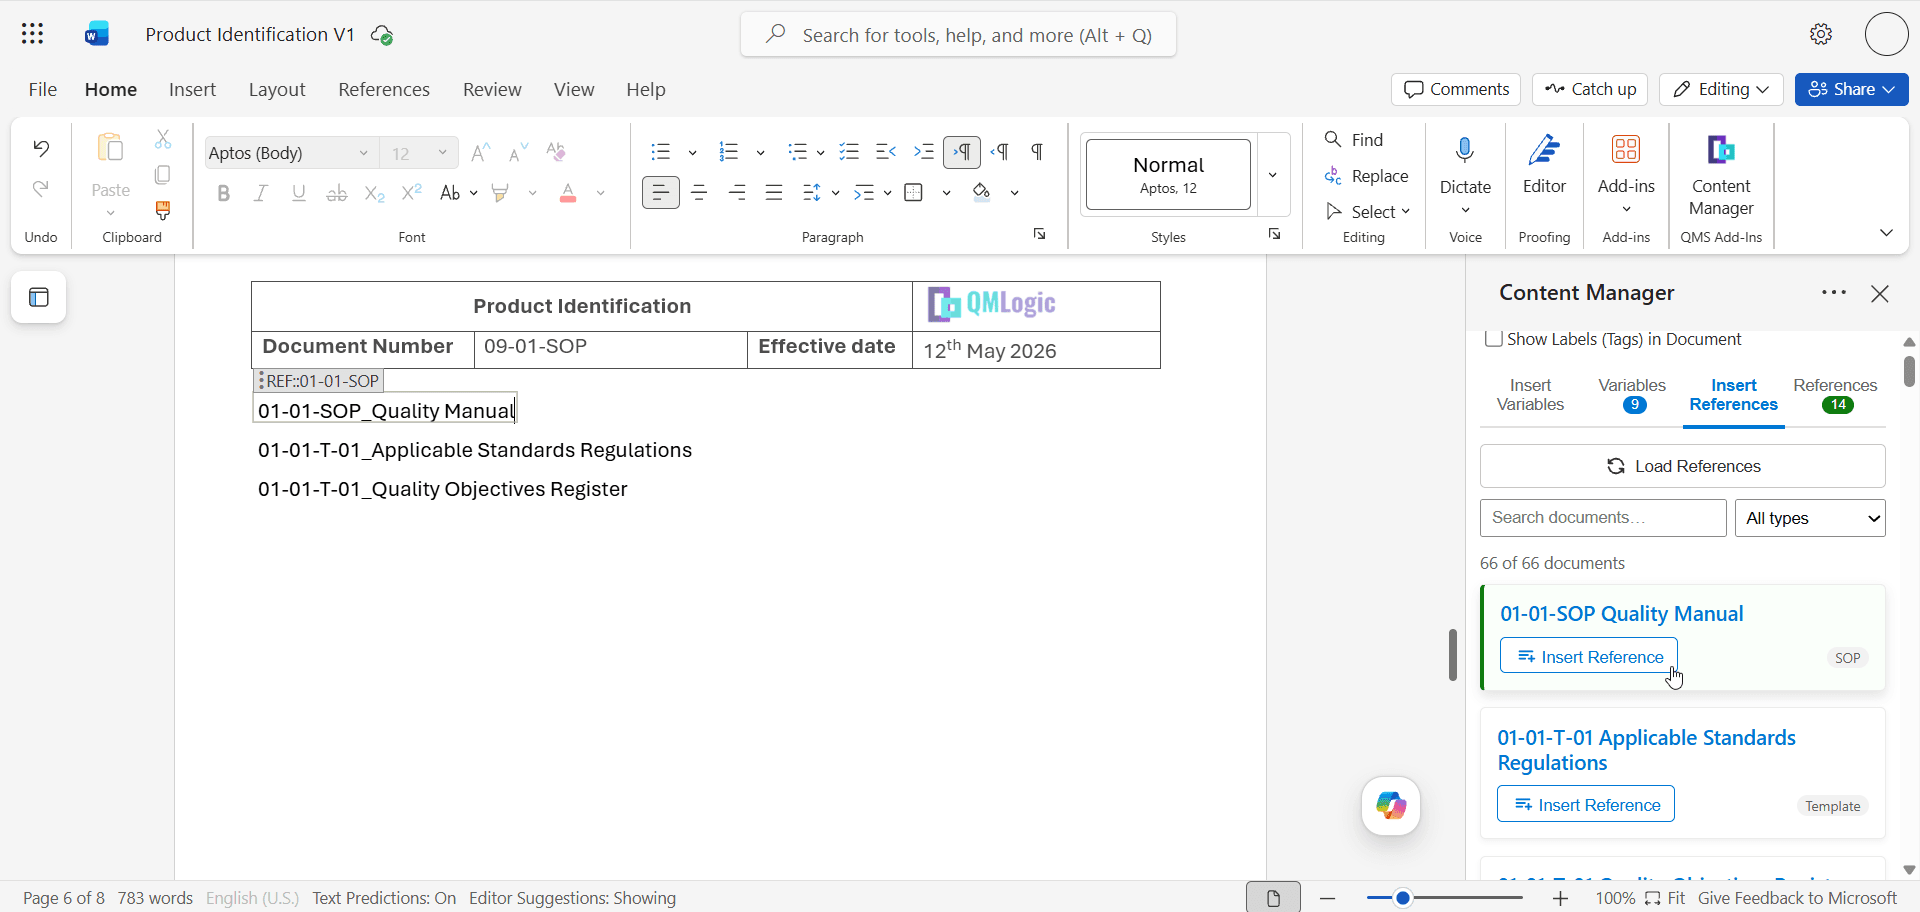The width and height of the screenshot is (1920, 912).
Task: Justify the paragraph text
Action: [774, 193]
